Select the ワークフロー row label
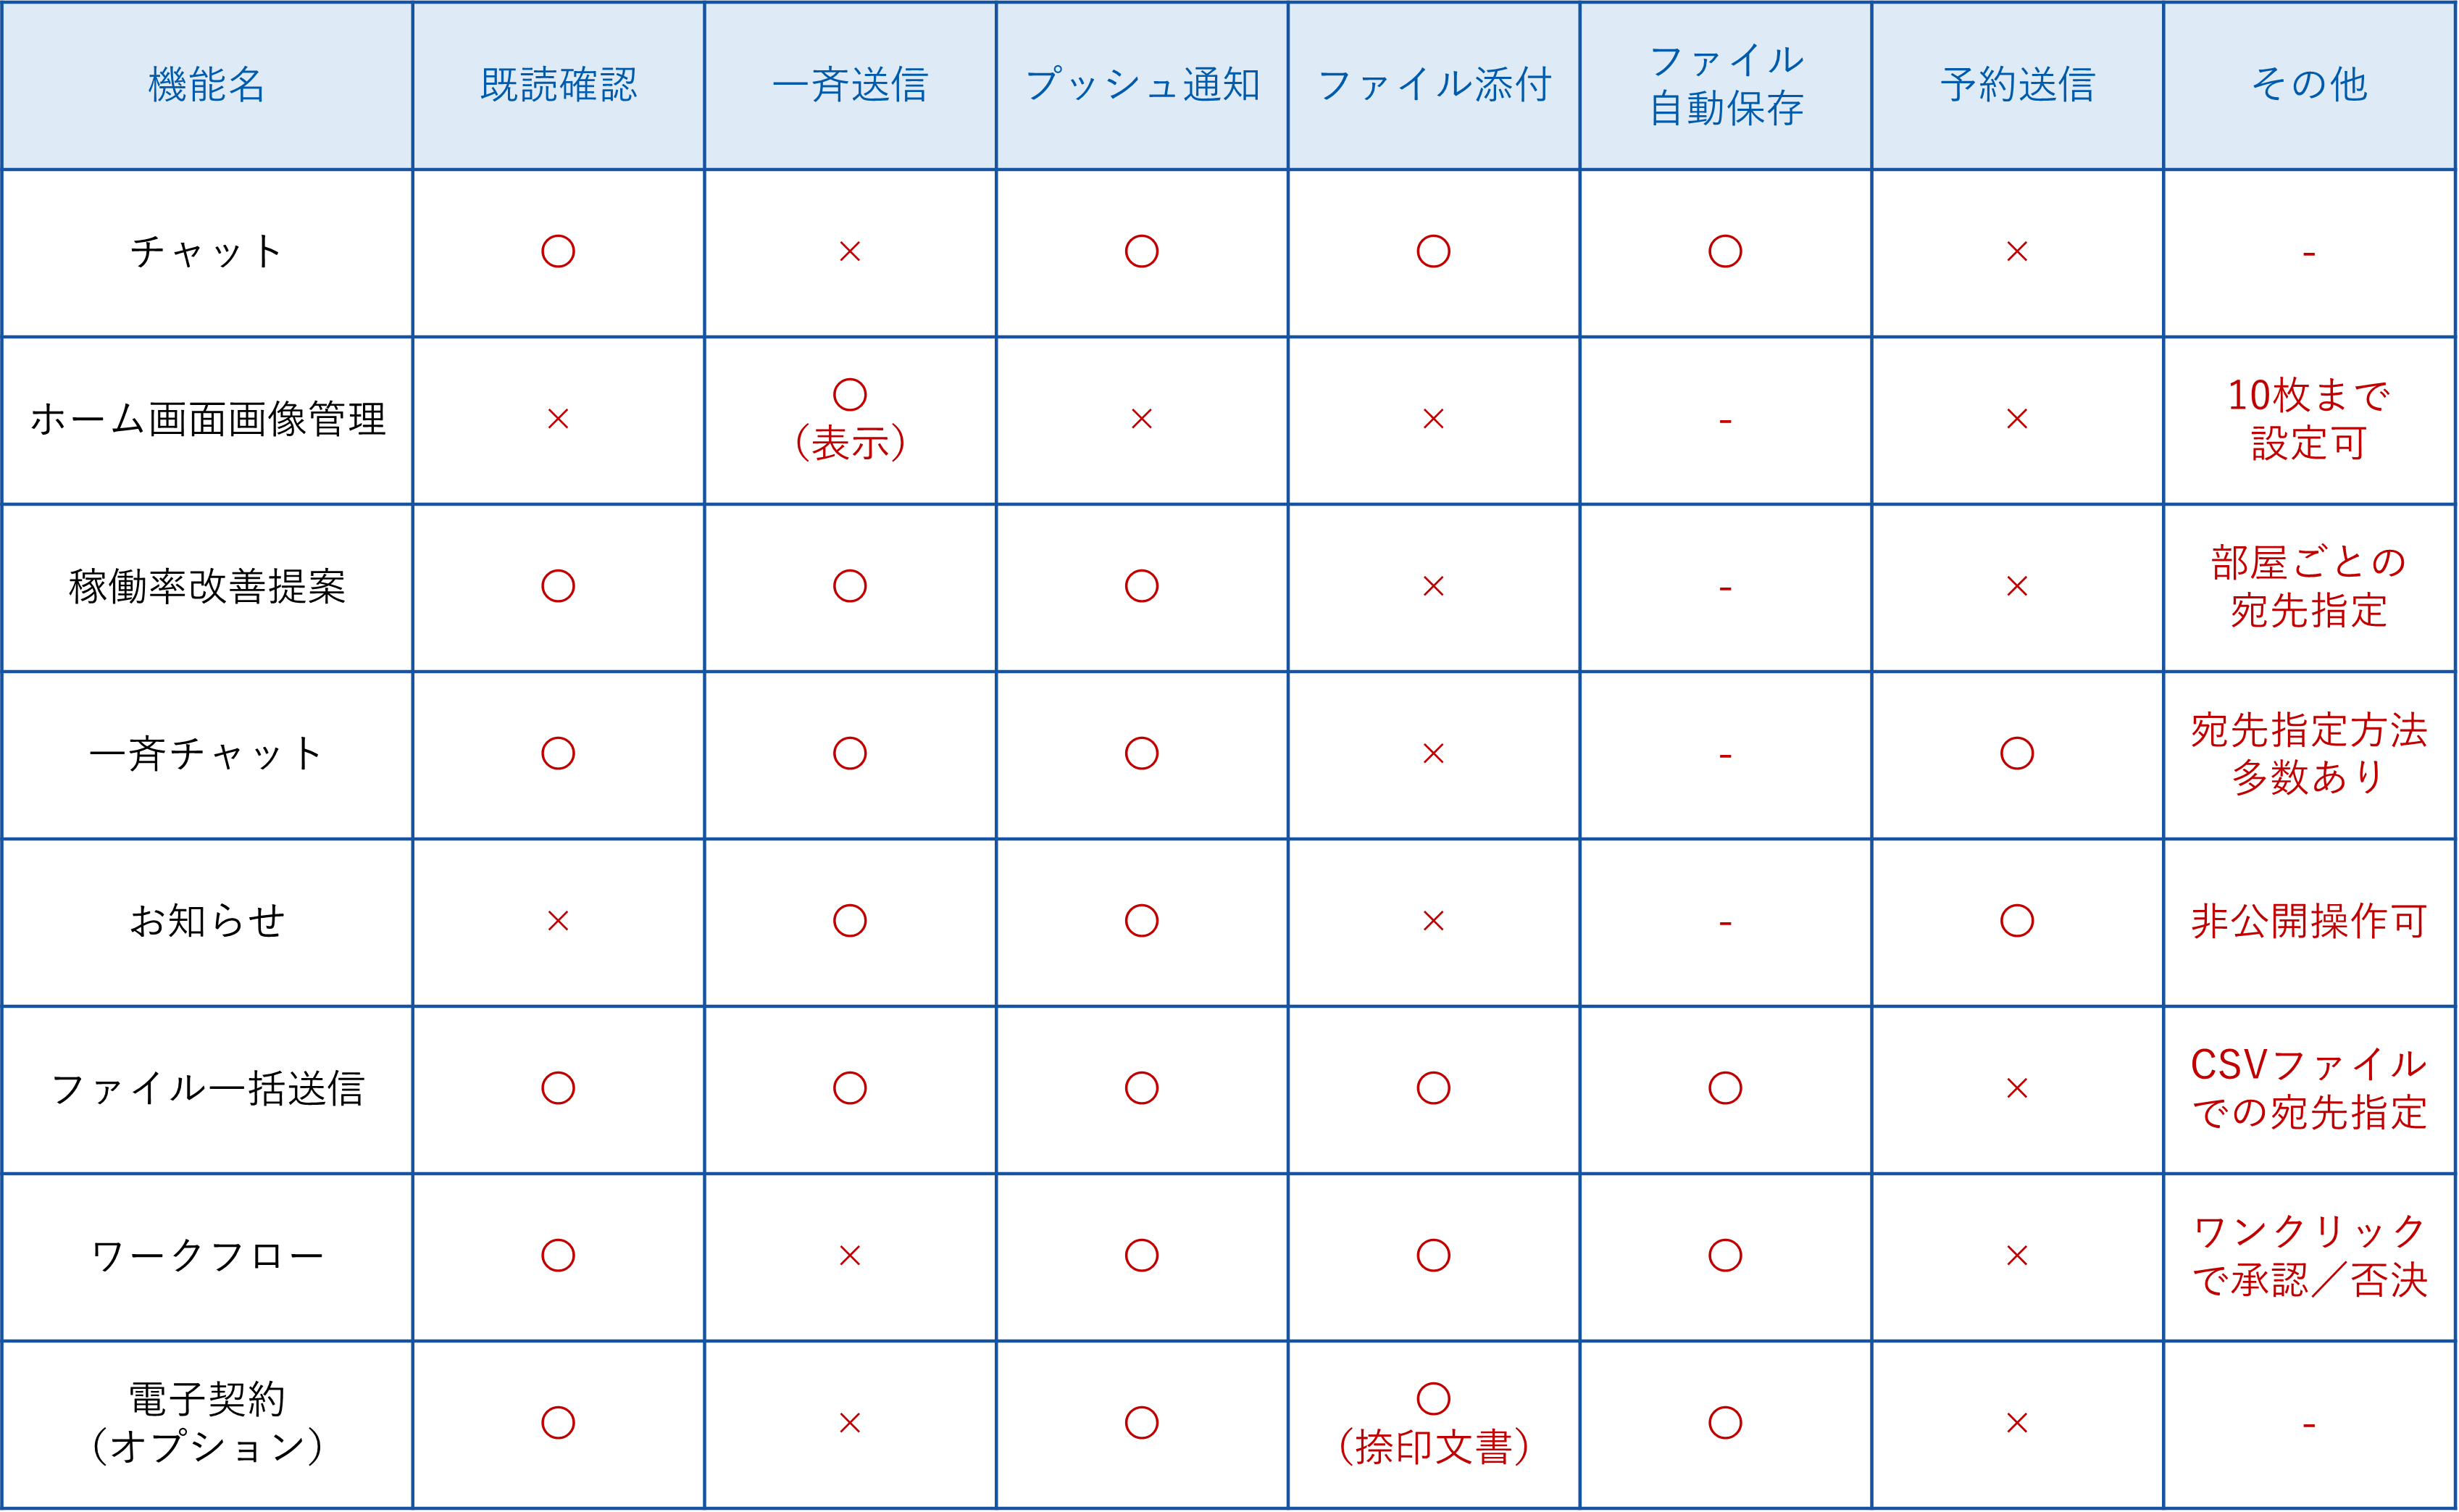2459x1512 pixels. 207,1255
